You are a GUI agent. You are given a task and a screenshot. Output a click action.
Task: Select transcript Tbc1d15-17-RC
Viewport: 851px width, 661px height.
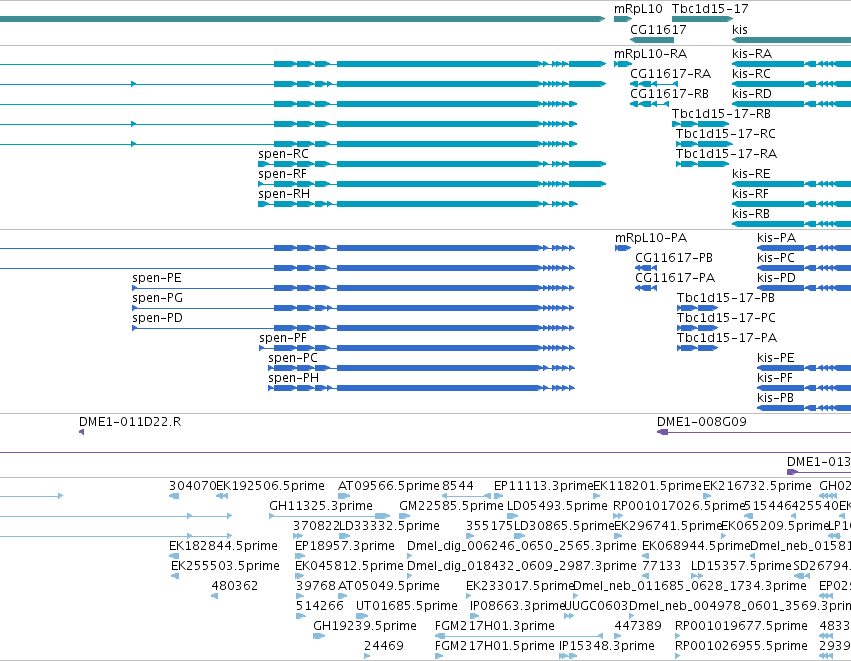point(726,134)
